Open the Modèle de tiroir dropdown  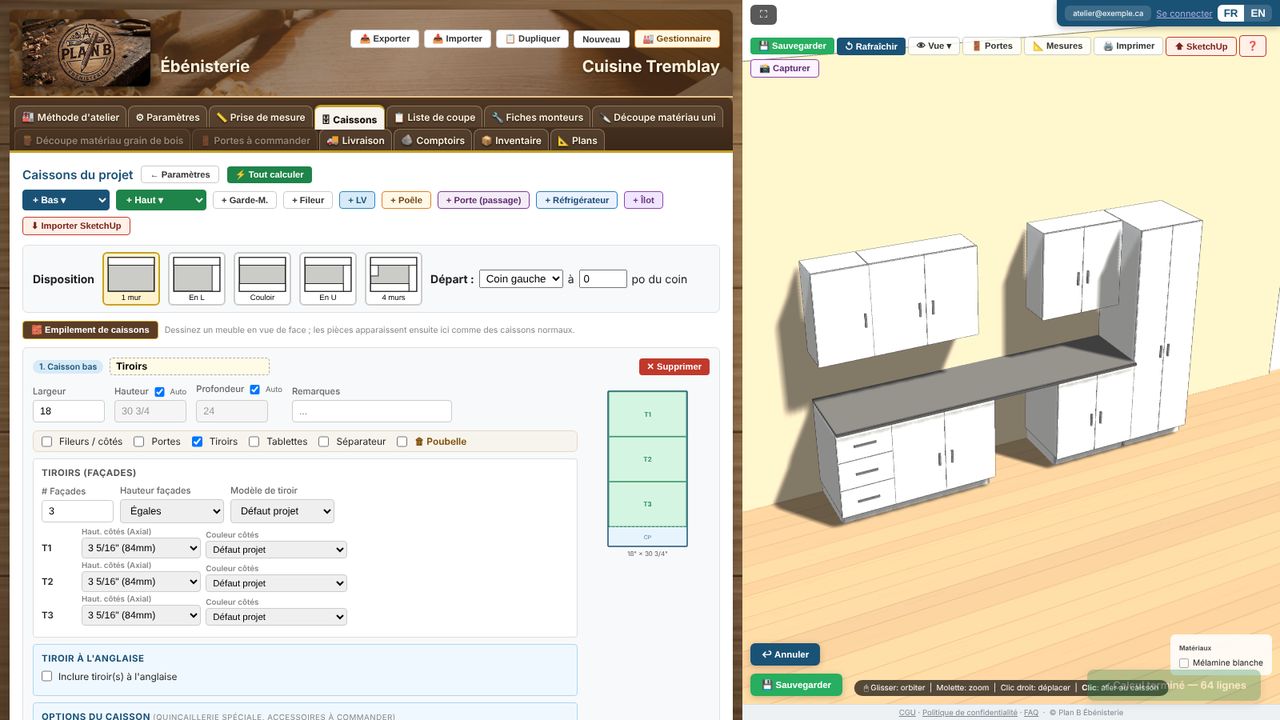click(282, 511)
